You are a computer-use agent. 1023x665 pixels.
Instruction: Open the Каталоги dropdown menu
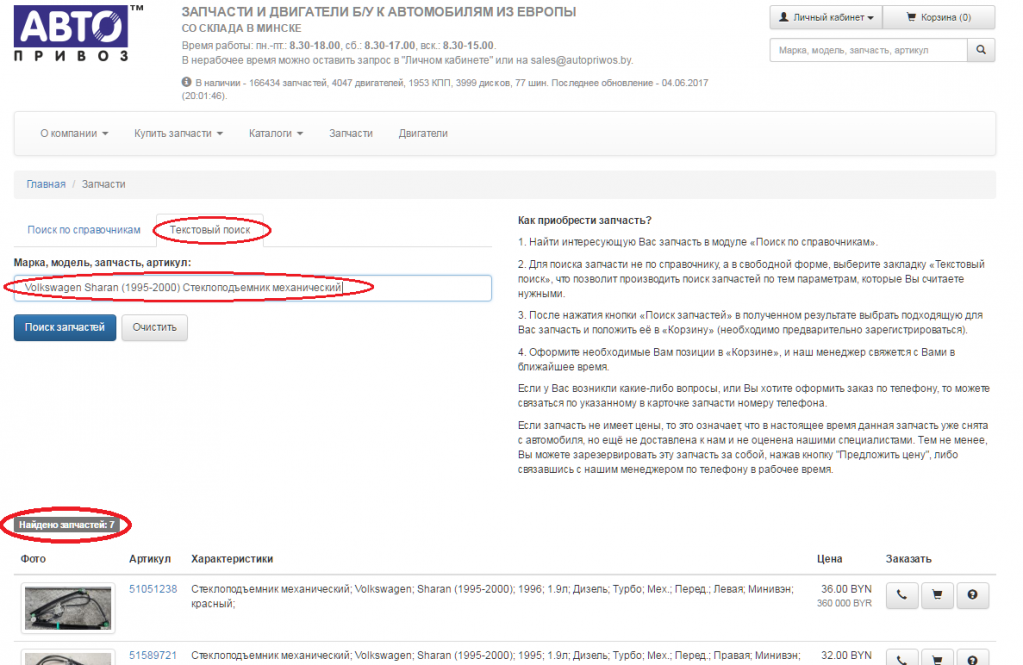tap(275, 133)
